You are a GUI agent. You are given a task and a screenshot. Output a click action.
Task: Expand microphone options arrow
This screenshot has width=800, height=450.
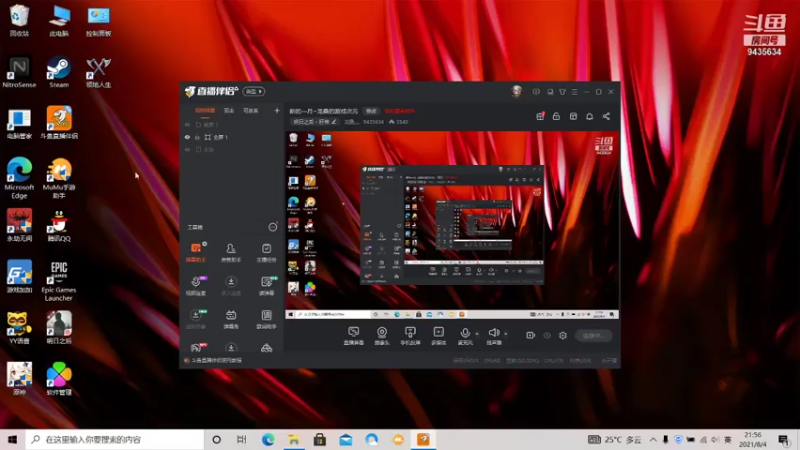(x=477, y=334)
